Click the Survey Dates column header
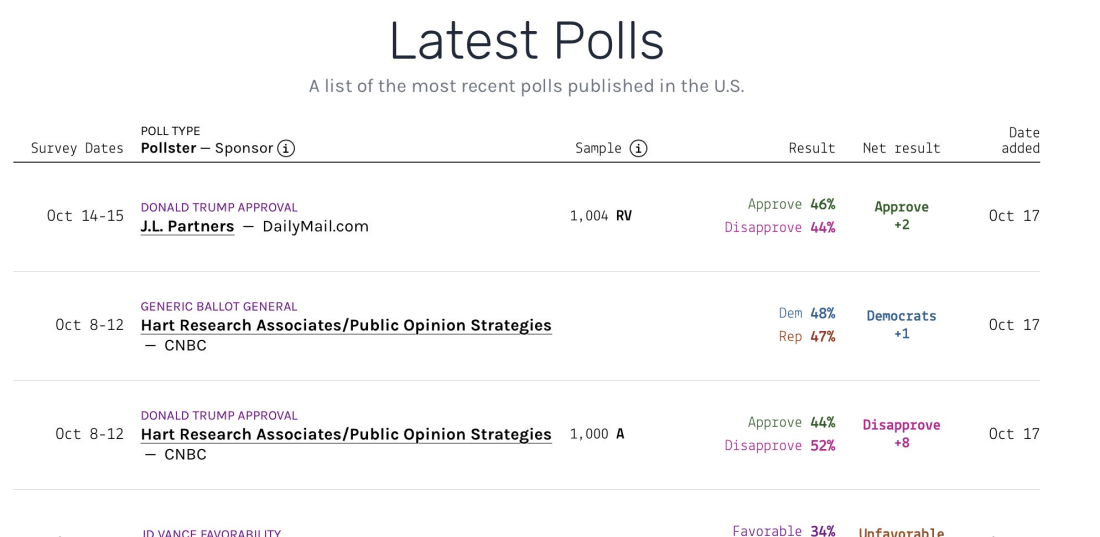The width and height of the screenshot is (1100, 537). pyautogui.click(x=77, y=148)
